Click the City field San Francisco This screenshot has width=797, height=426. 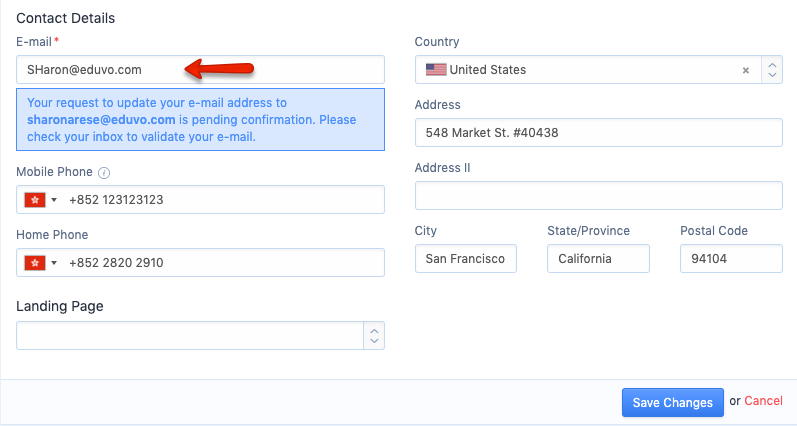(x=465, y=259)
